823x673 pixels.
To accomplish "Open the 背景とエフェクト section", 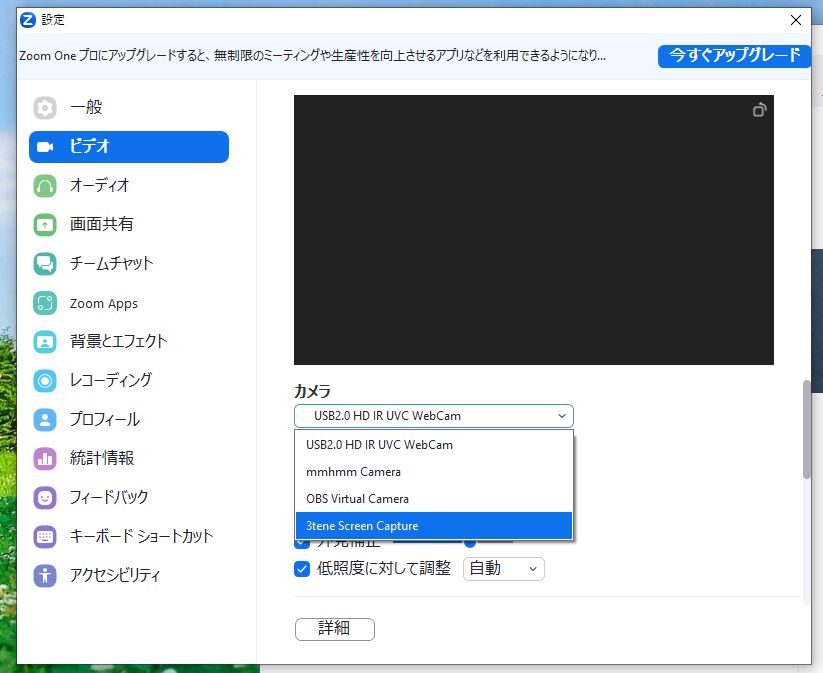I will [x=129, y=341].
